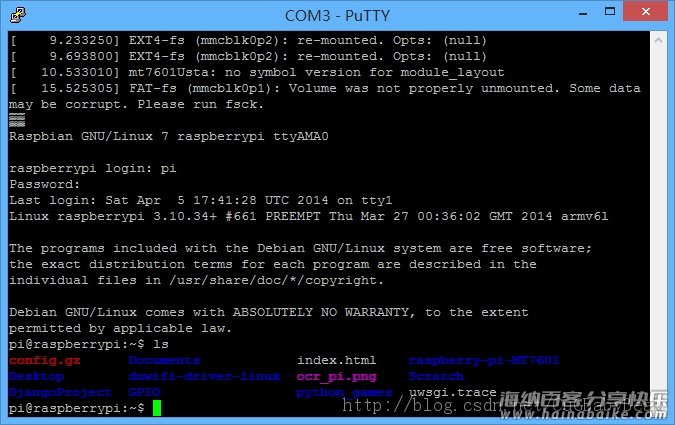Click the raspberrypi login: pi line

click(93, 168)
